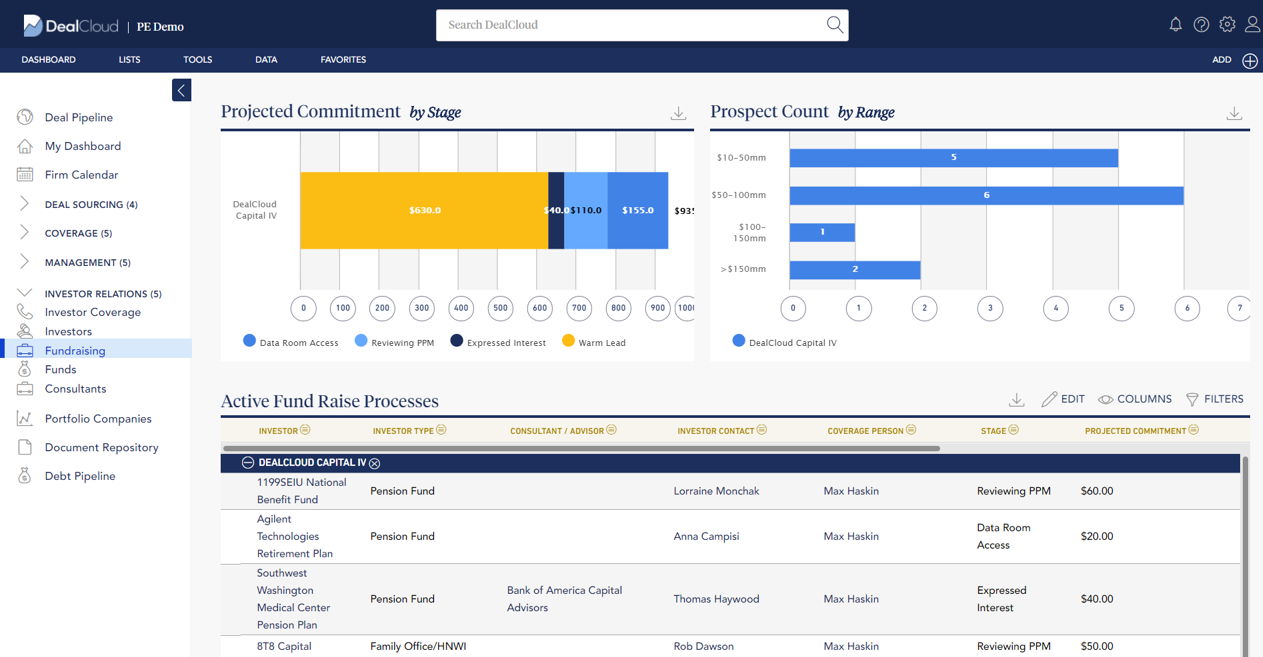Click the Edit pencil icon

[1049, 399]
